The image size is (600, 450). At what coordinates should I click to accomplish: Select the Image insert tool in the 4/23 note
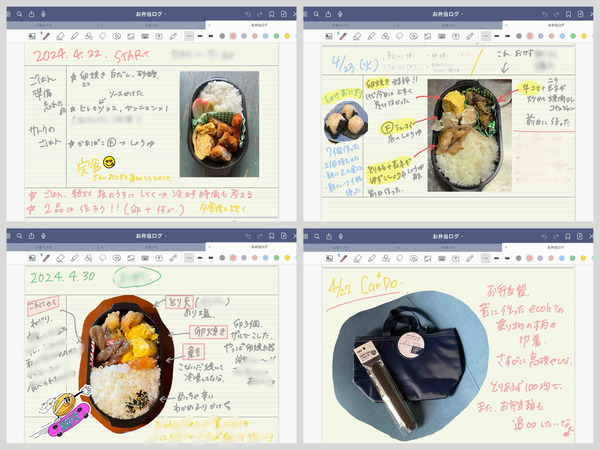(427, 36)
